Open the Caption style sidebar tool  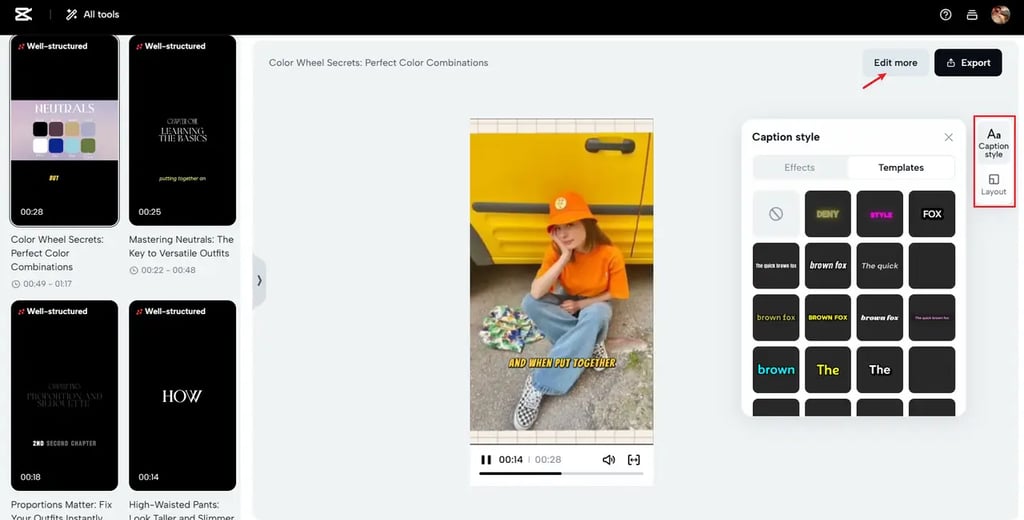point(993,142)
